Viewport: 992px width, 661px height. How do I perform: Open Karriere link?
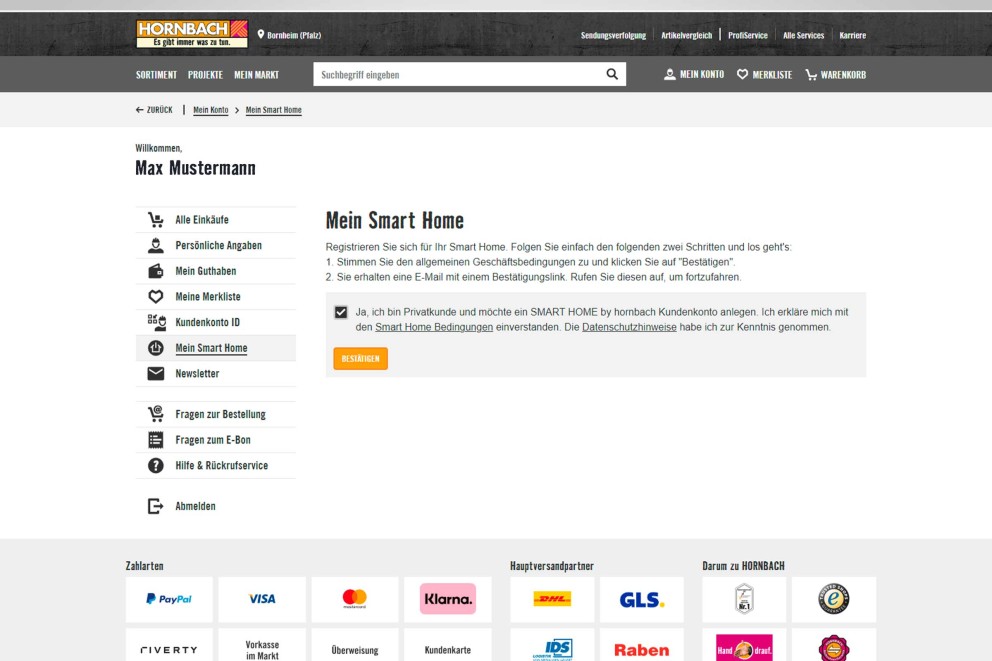coord(853,35)
